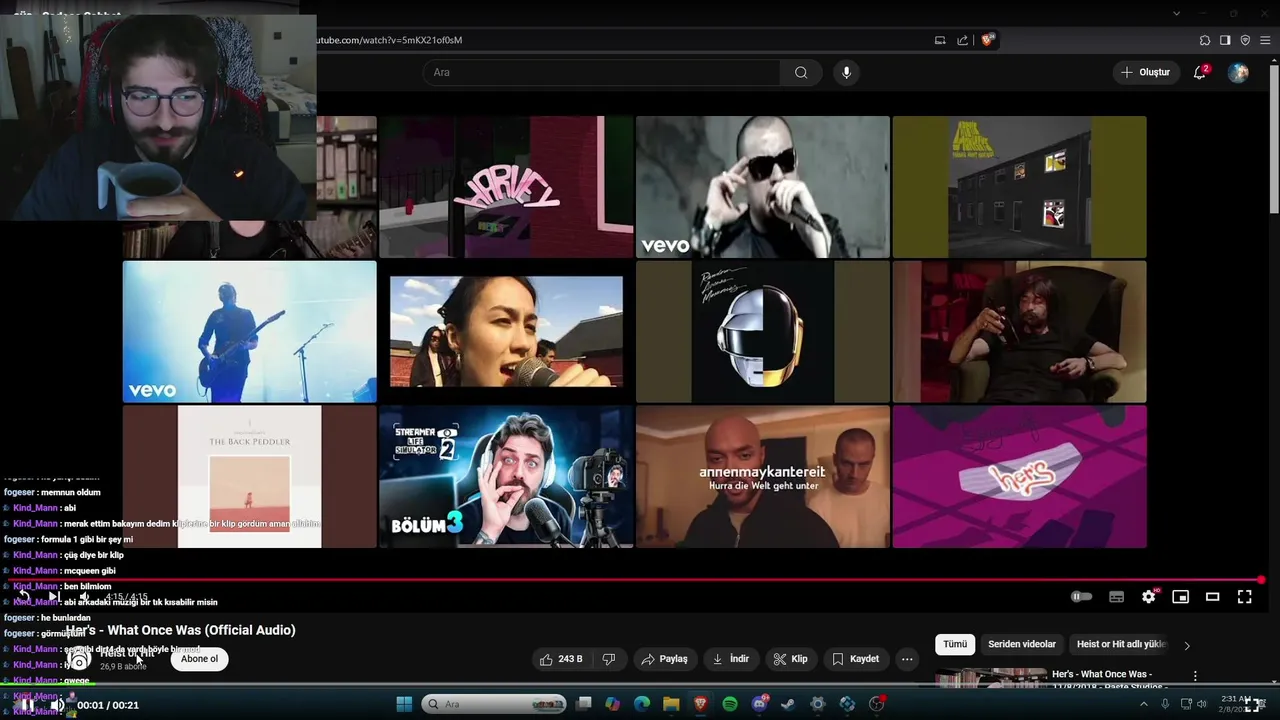Click the İndir download button

[730, 659]
